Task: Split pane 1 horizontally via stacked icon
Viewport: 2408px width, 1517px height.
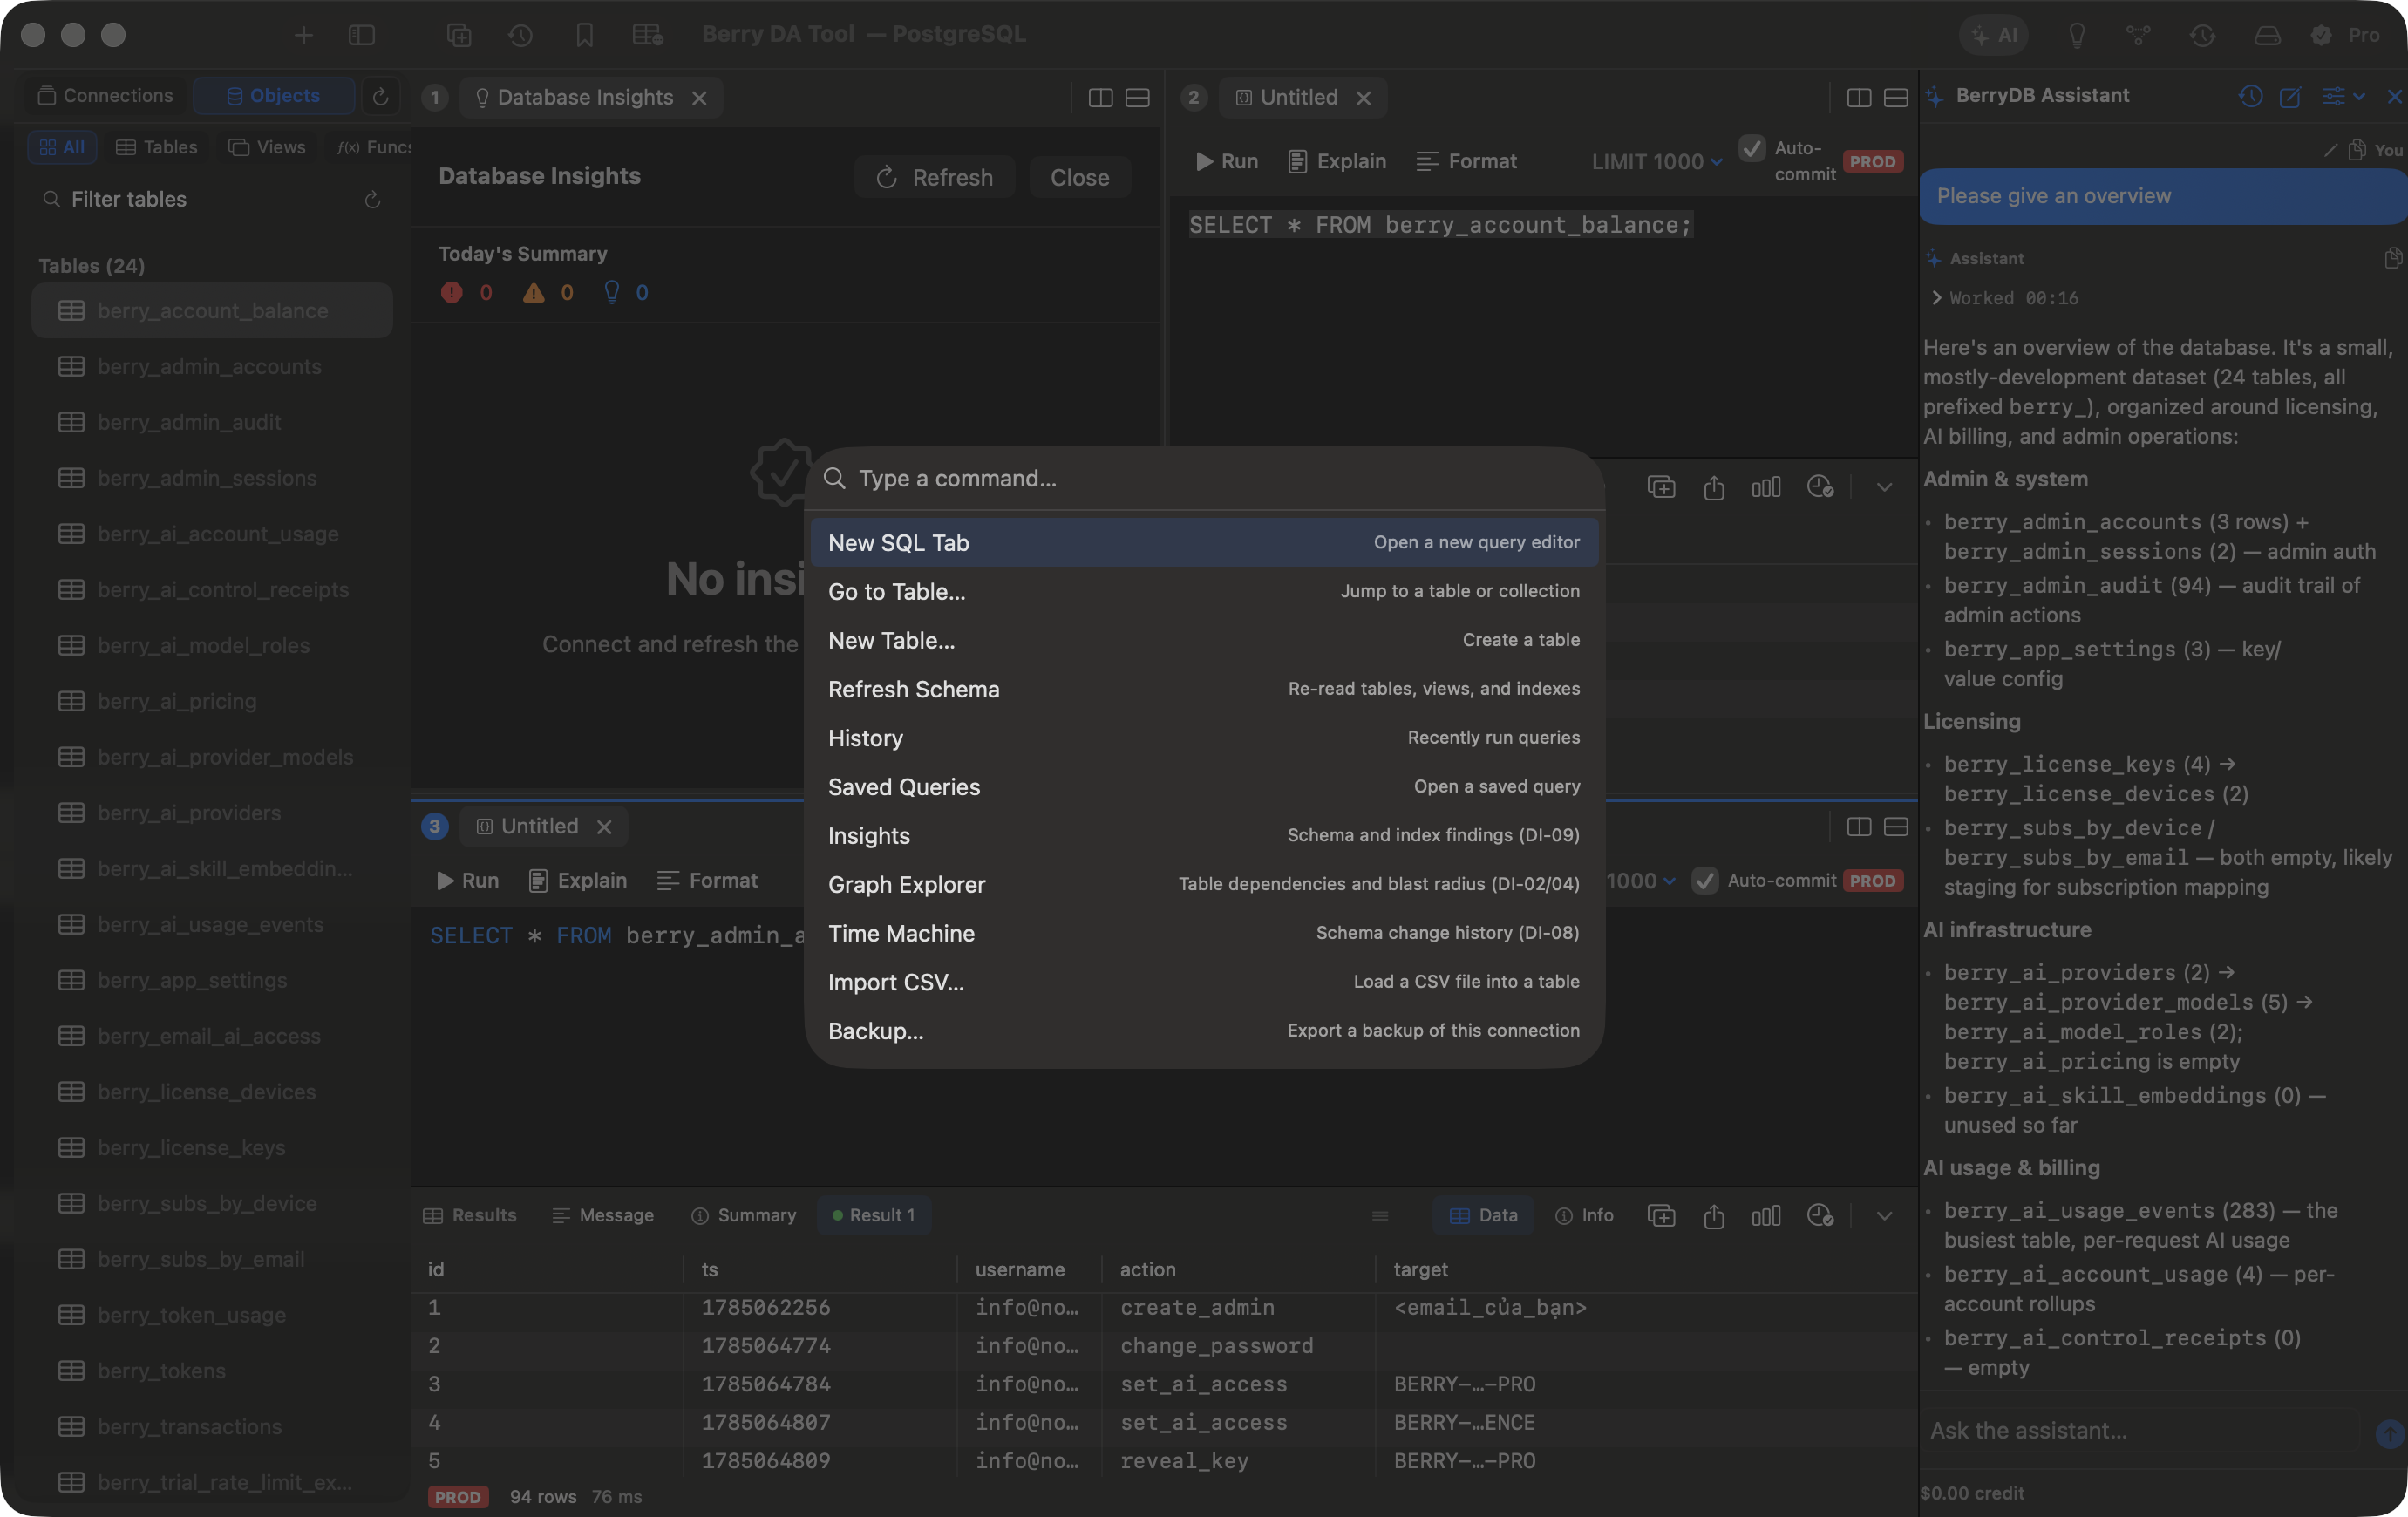Action: click(x=1137, y=98)
